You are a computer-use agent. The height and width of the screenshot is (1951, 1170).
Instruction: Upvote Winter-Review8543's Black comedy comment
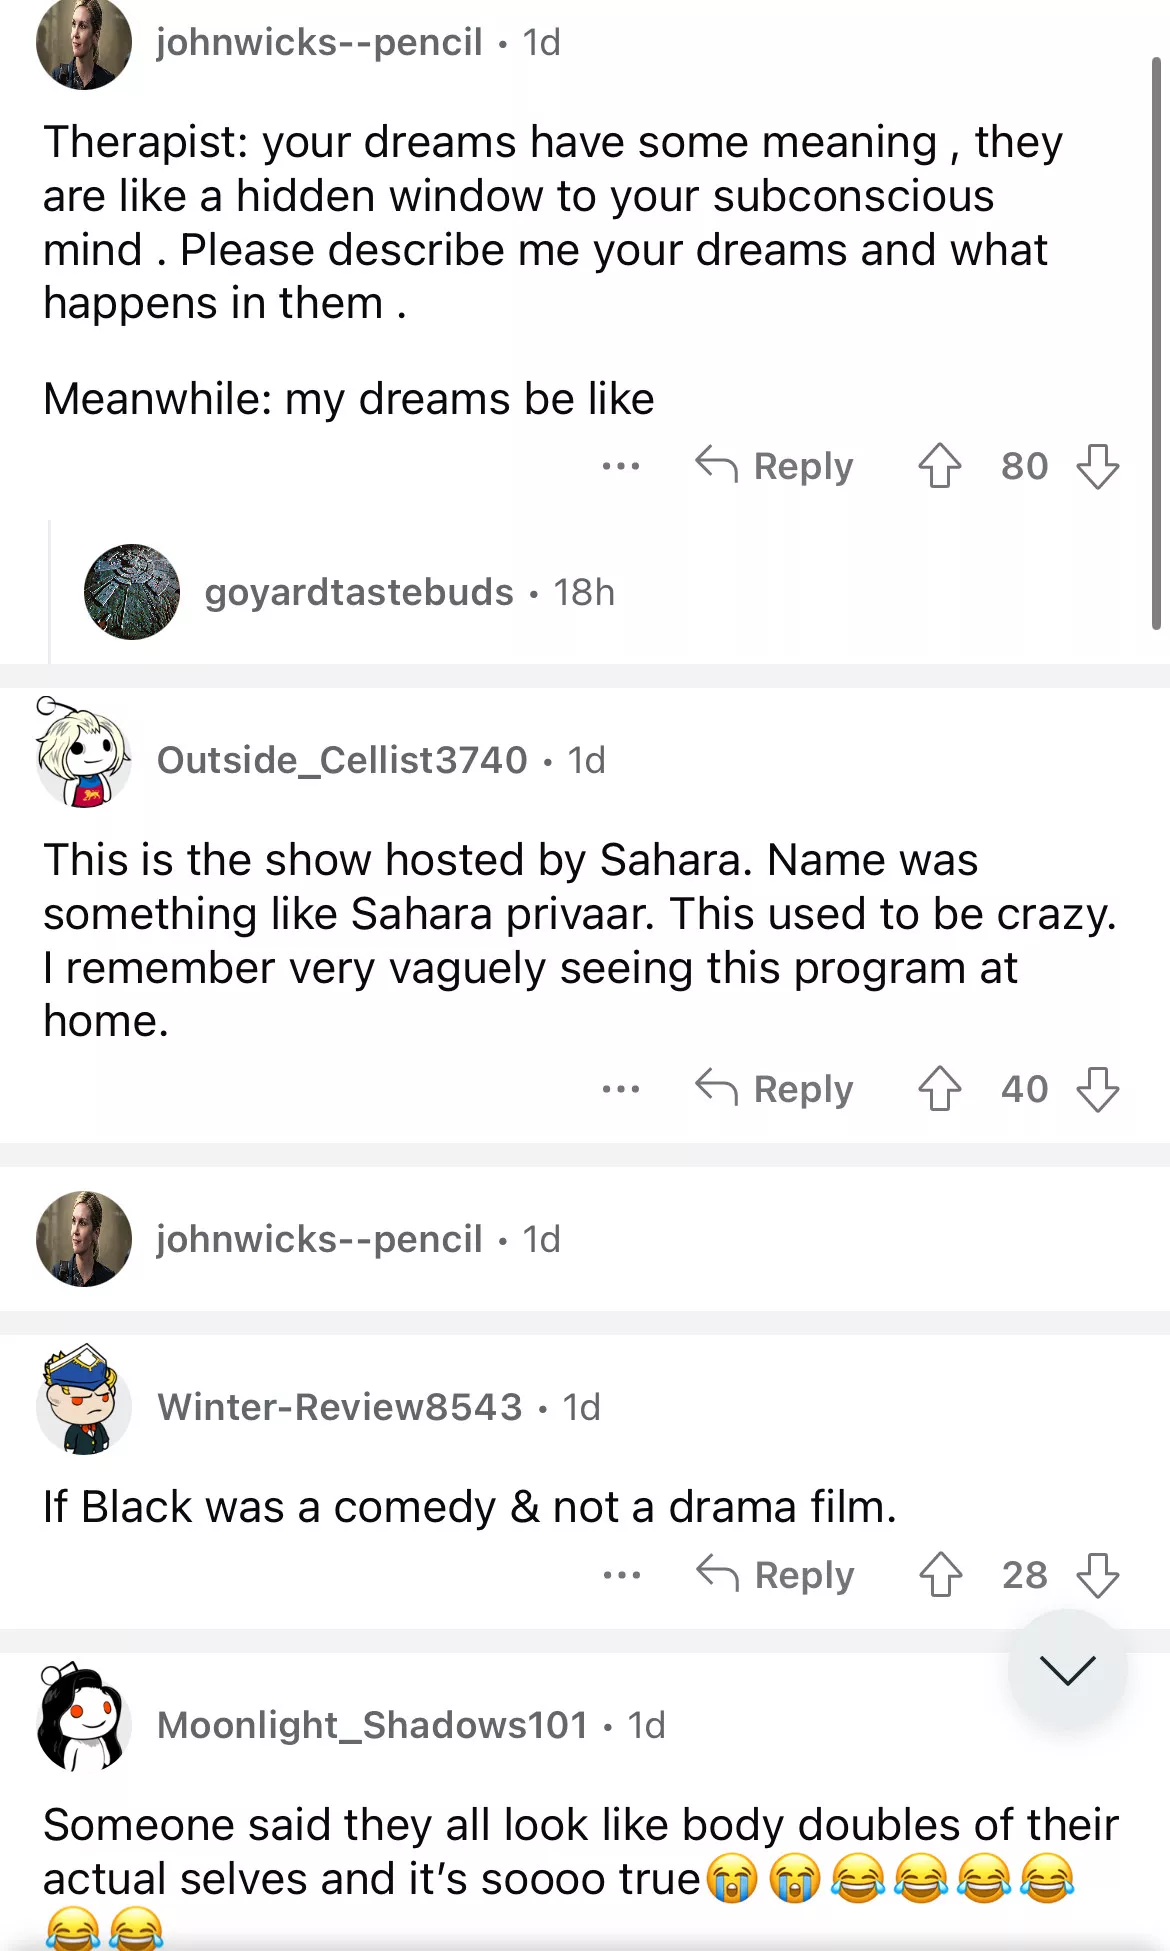[940, 1575]
